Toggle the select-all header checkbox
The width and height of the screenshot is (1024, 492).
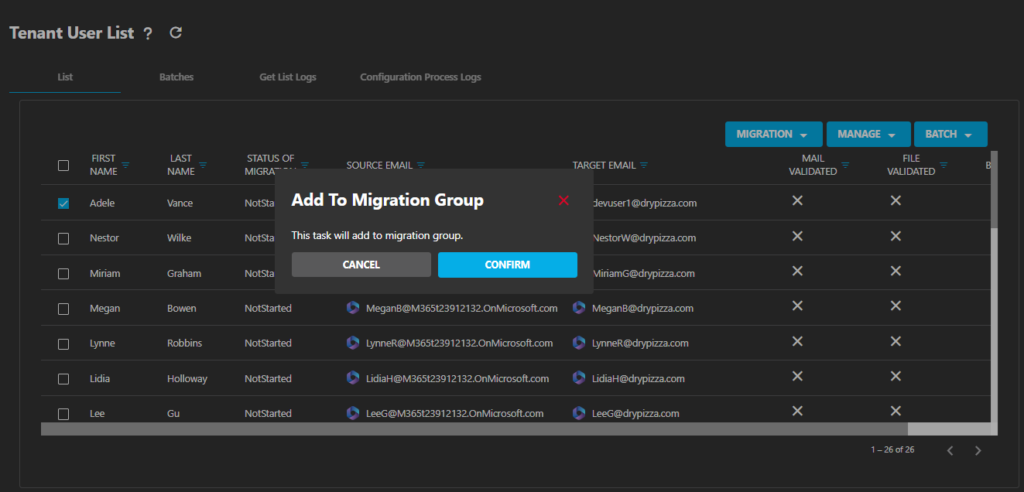[63, 165]
